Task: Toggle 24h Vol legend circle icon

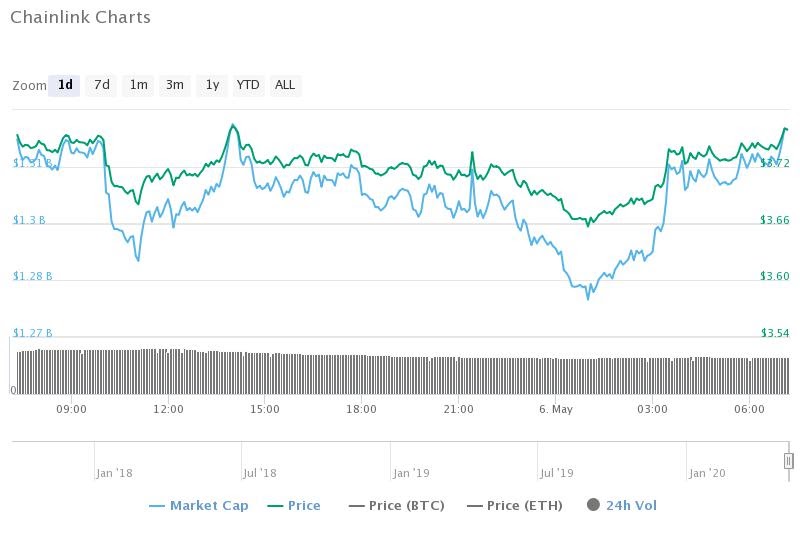Action: point(593,505)
